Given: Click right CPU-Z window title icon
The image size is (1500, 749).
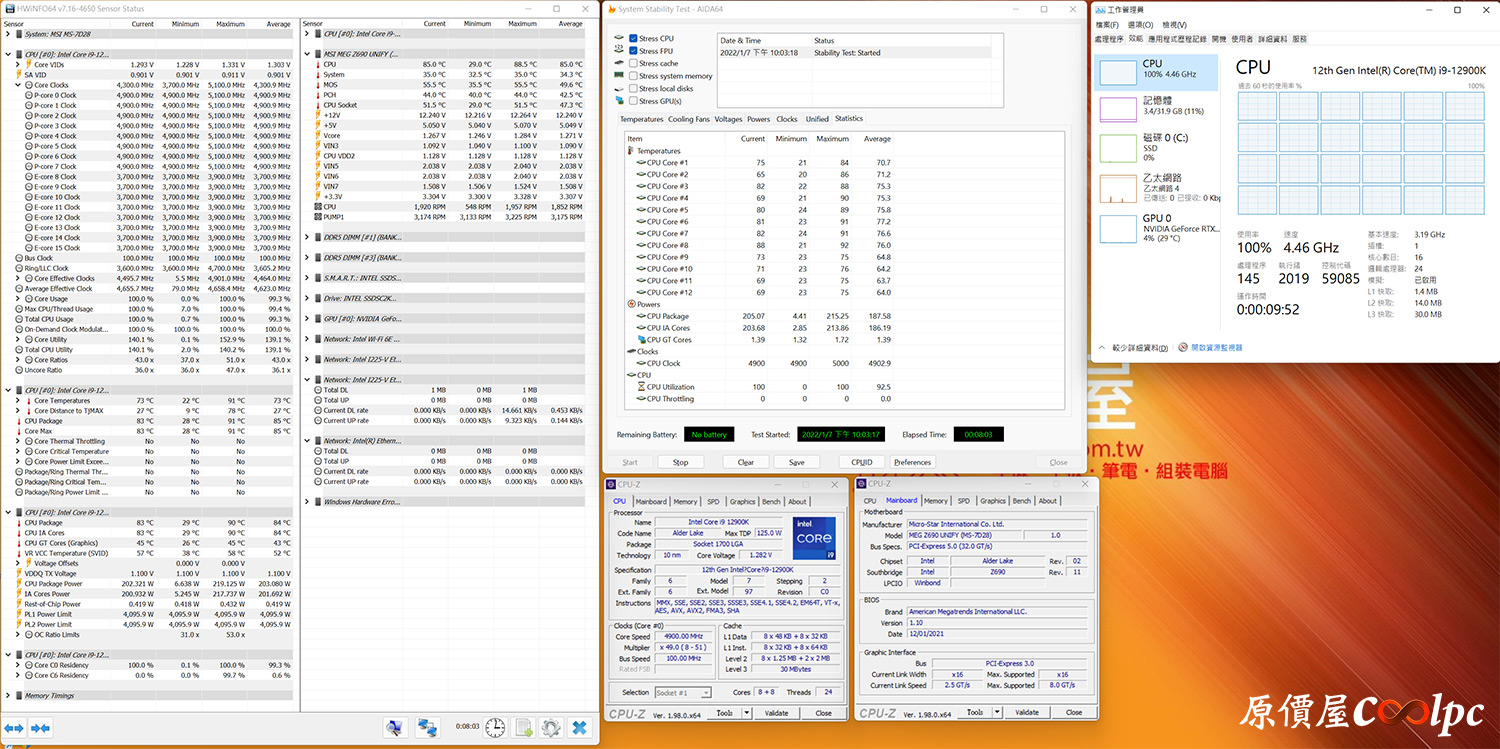Looking at the screenshot, I should click(862, 484).
